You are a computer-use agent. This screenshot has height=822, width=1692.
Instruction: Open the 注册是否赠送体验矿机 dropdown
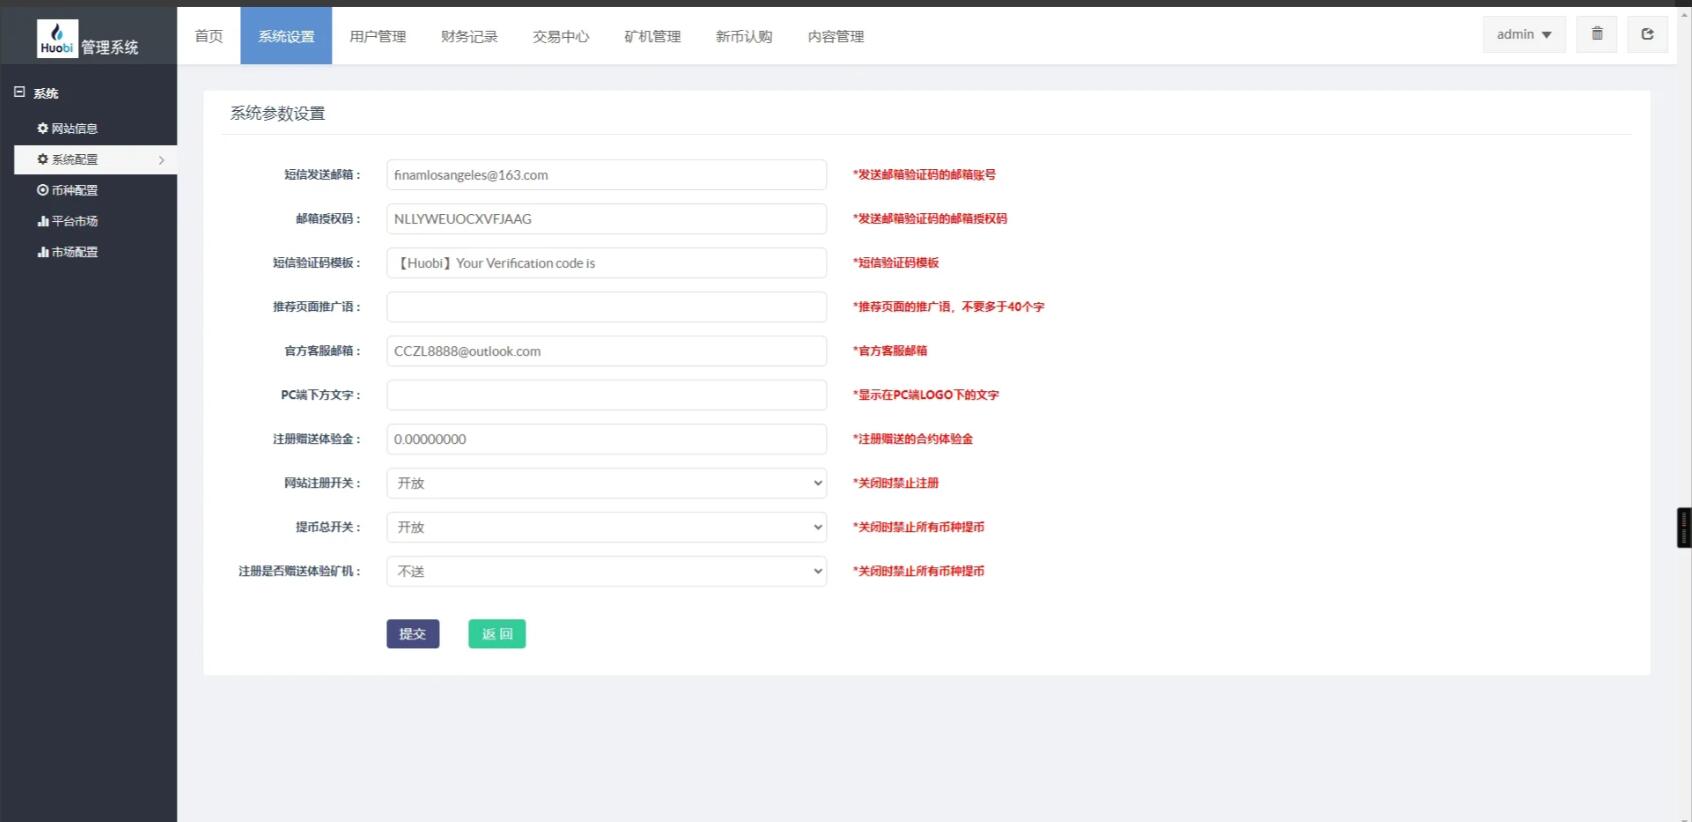tap(606, 571)
